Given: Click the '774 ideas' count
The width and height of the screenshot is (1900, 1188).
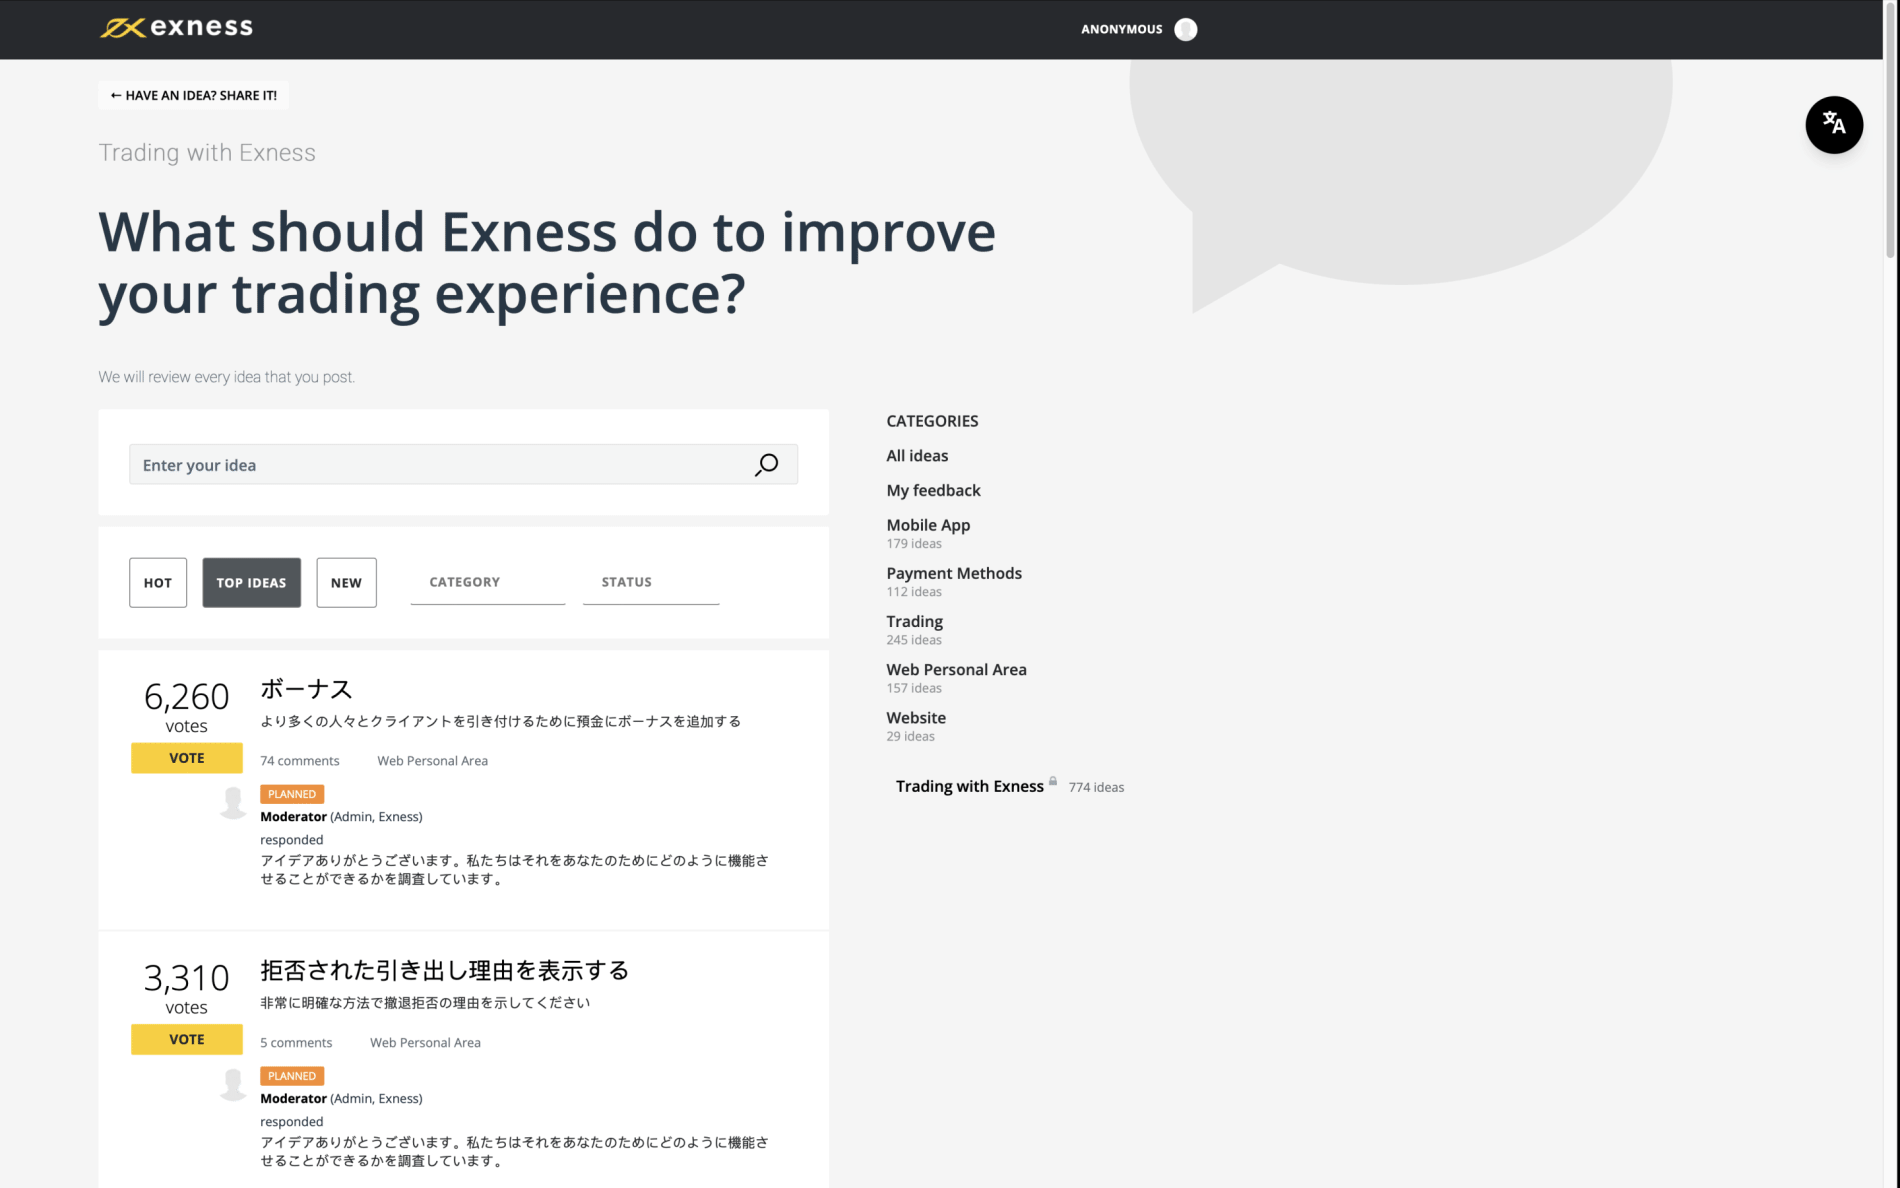Looking at the screenshot, I should tap(1096, 788).
